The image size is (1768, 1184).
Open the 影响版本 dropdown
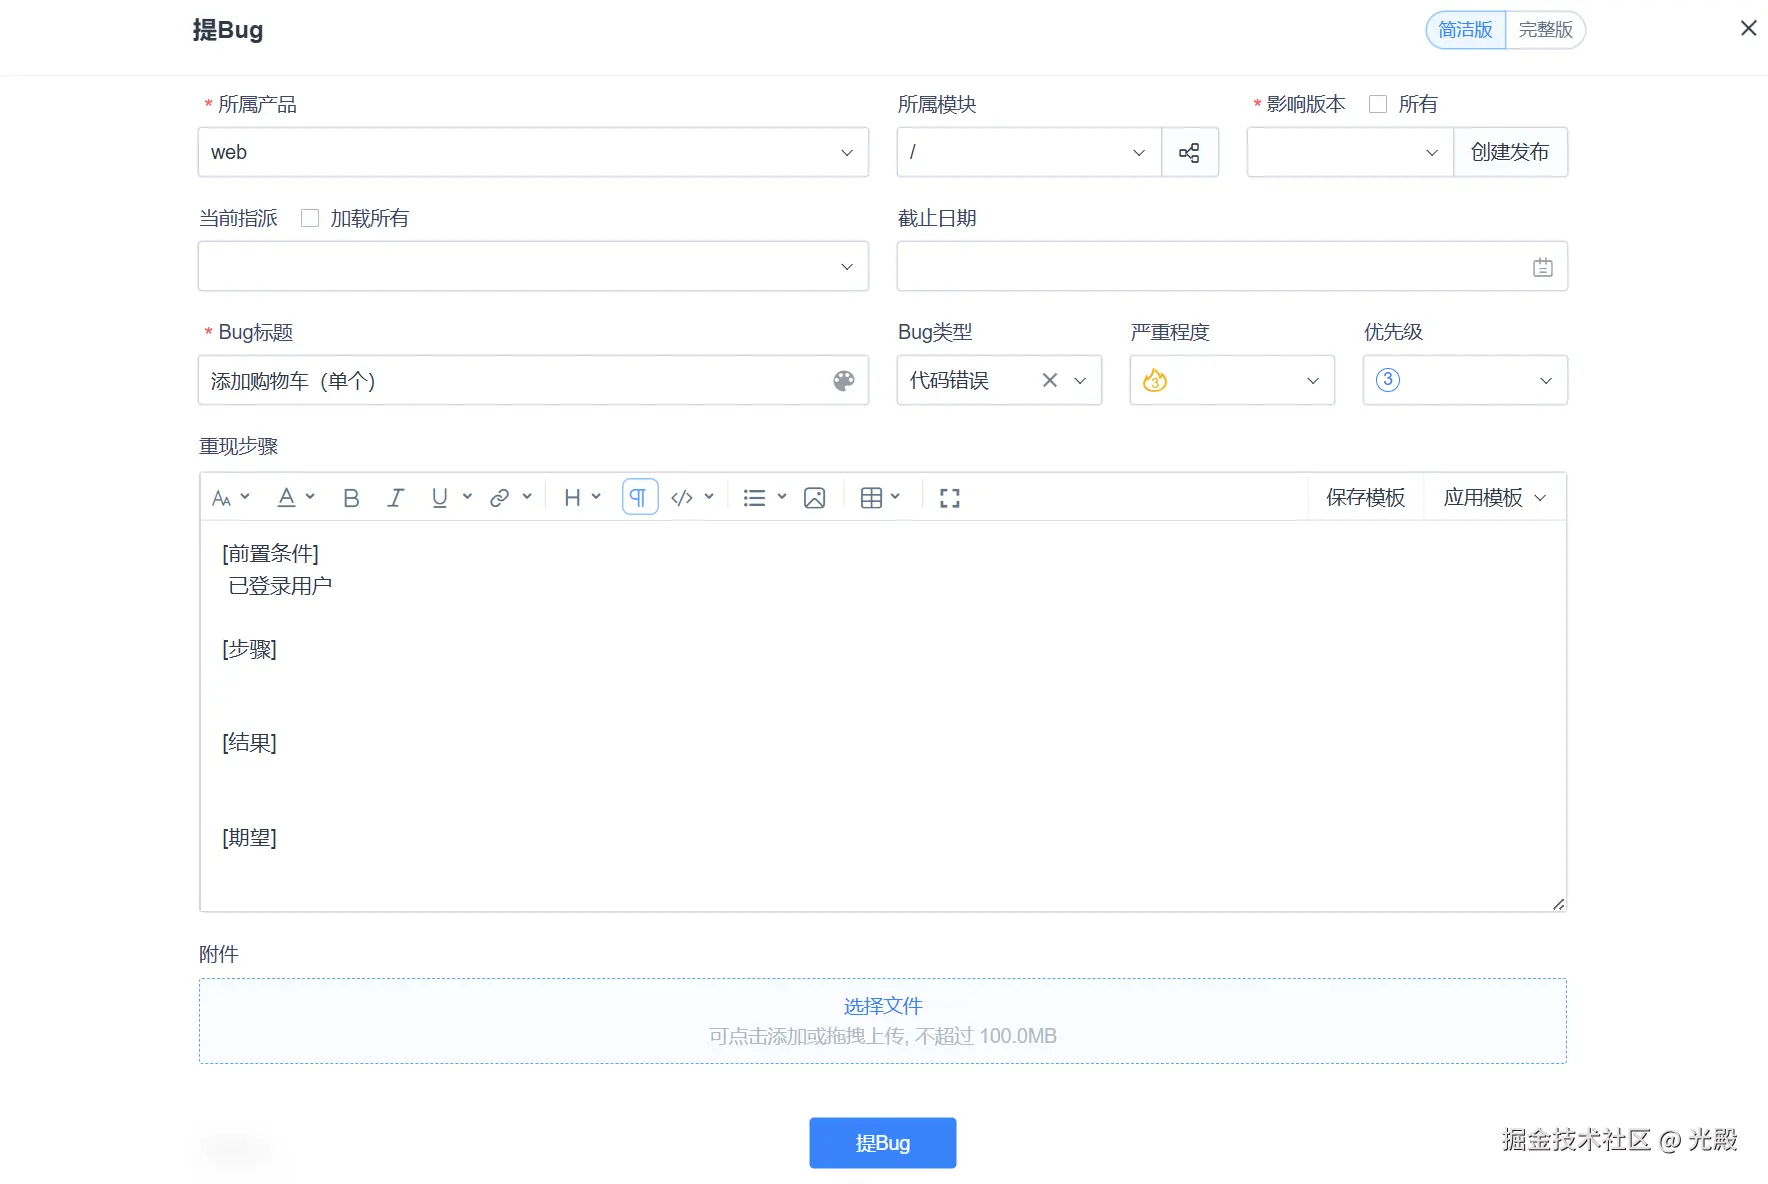click(x=1350, y=152)
